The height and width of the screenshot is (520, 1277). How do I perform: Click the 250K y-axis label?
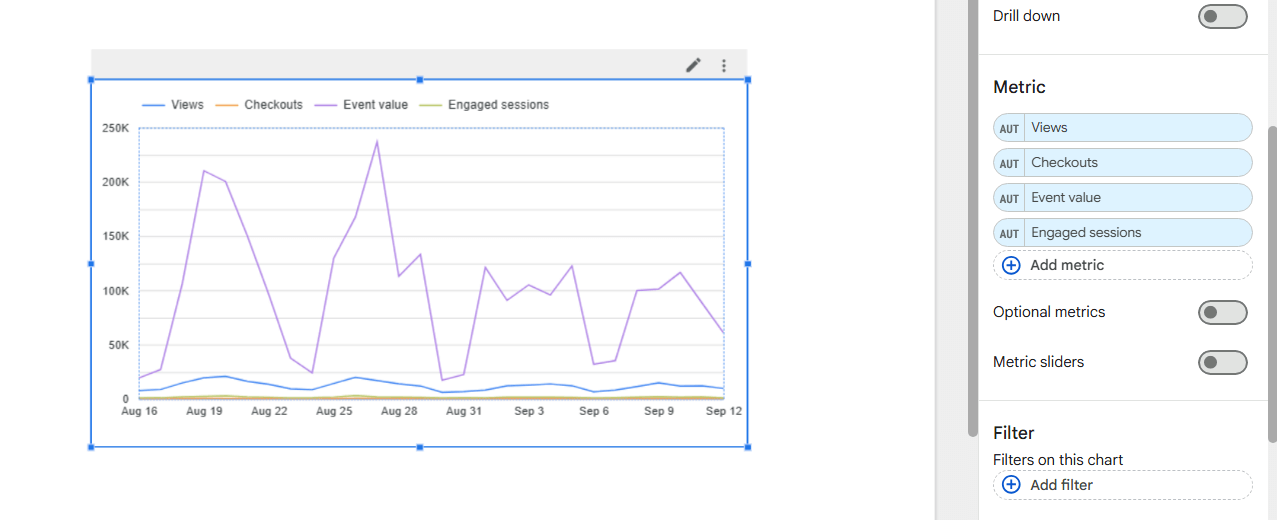tap(116, 128)
